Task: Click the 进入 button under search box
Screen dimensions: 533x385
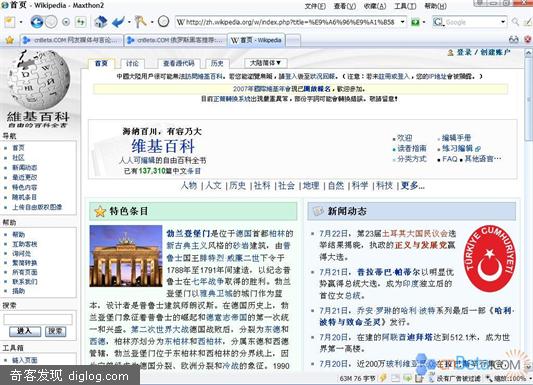Action: [x=24, y=331]
